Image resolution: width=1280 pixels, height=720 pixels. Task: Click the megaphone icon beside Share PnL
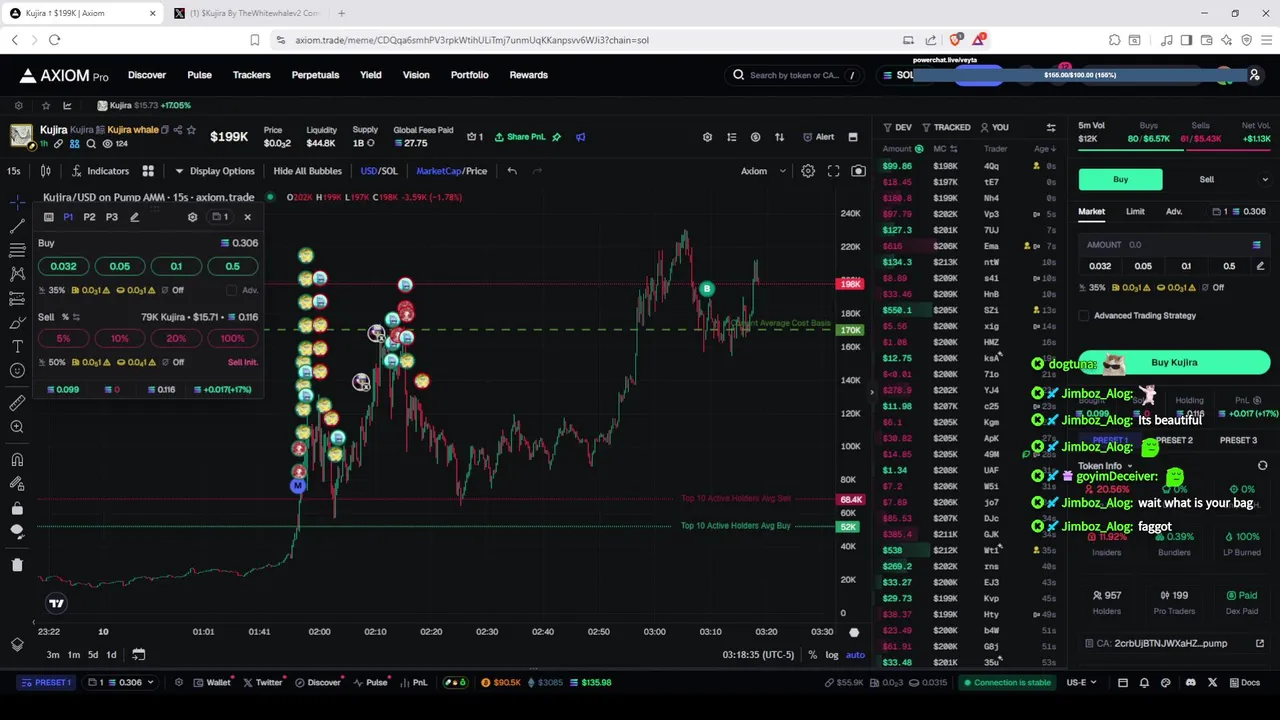(580, 137)
